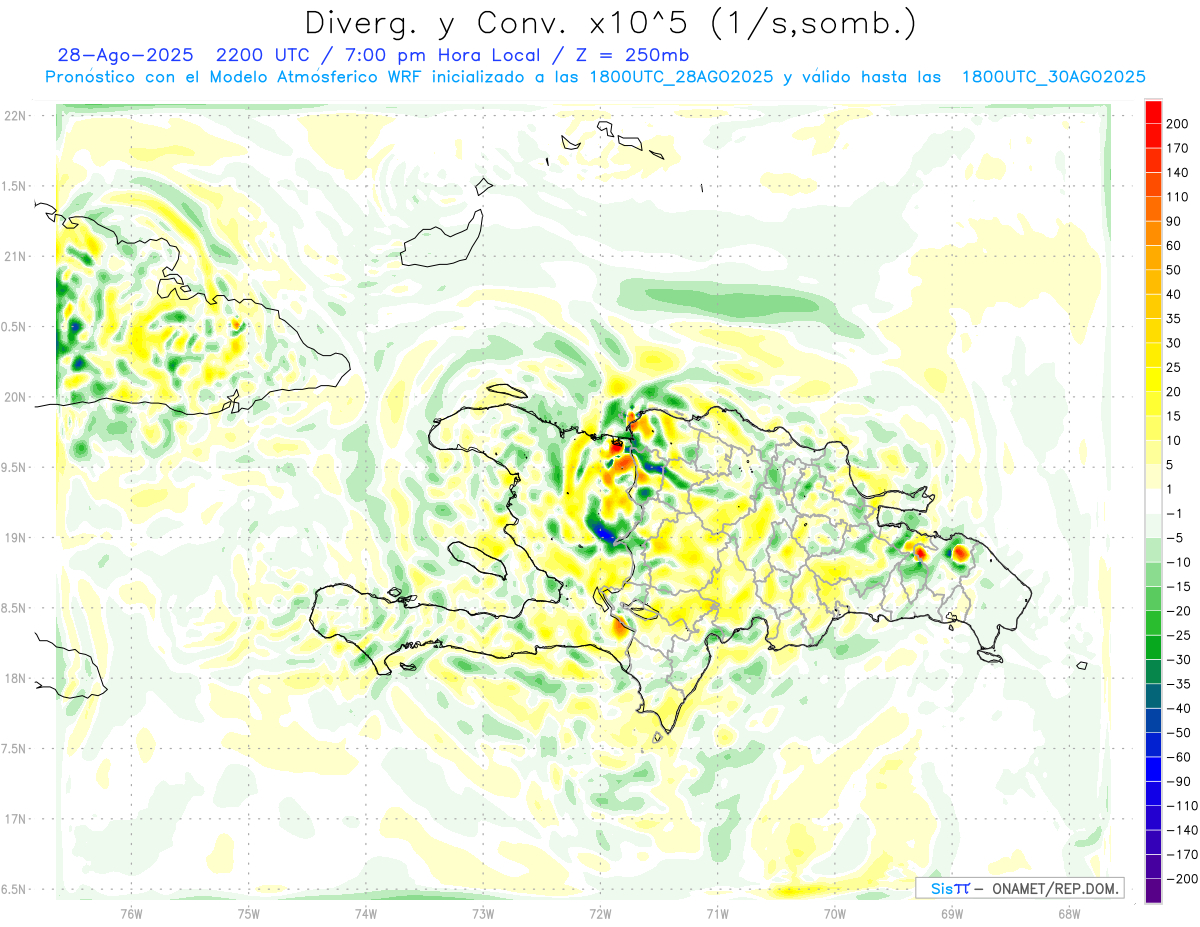Click the 'Pronostico con el Modelo Atmosferico WRF' text
The width and height of the screenshot is (1200, 927).
235,77
